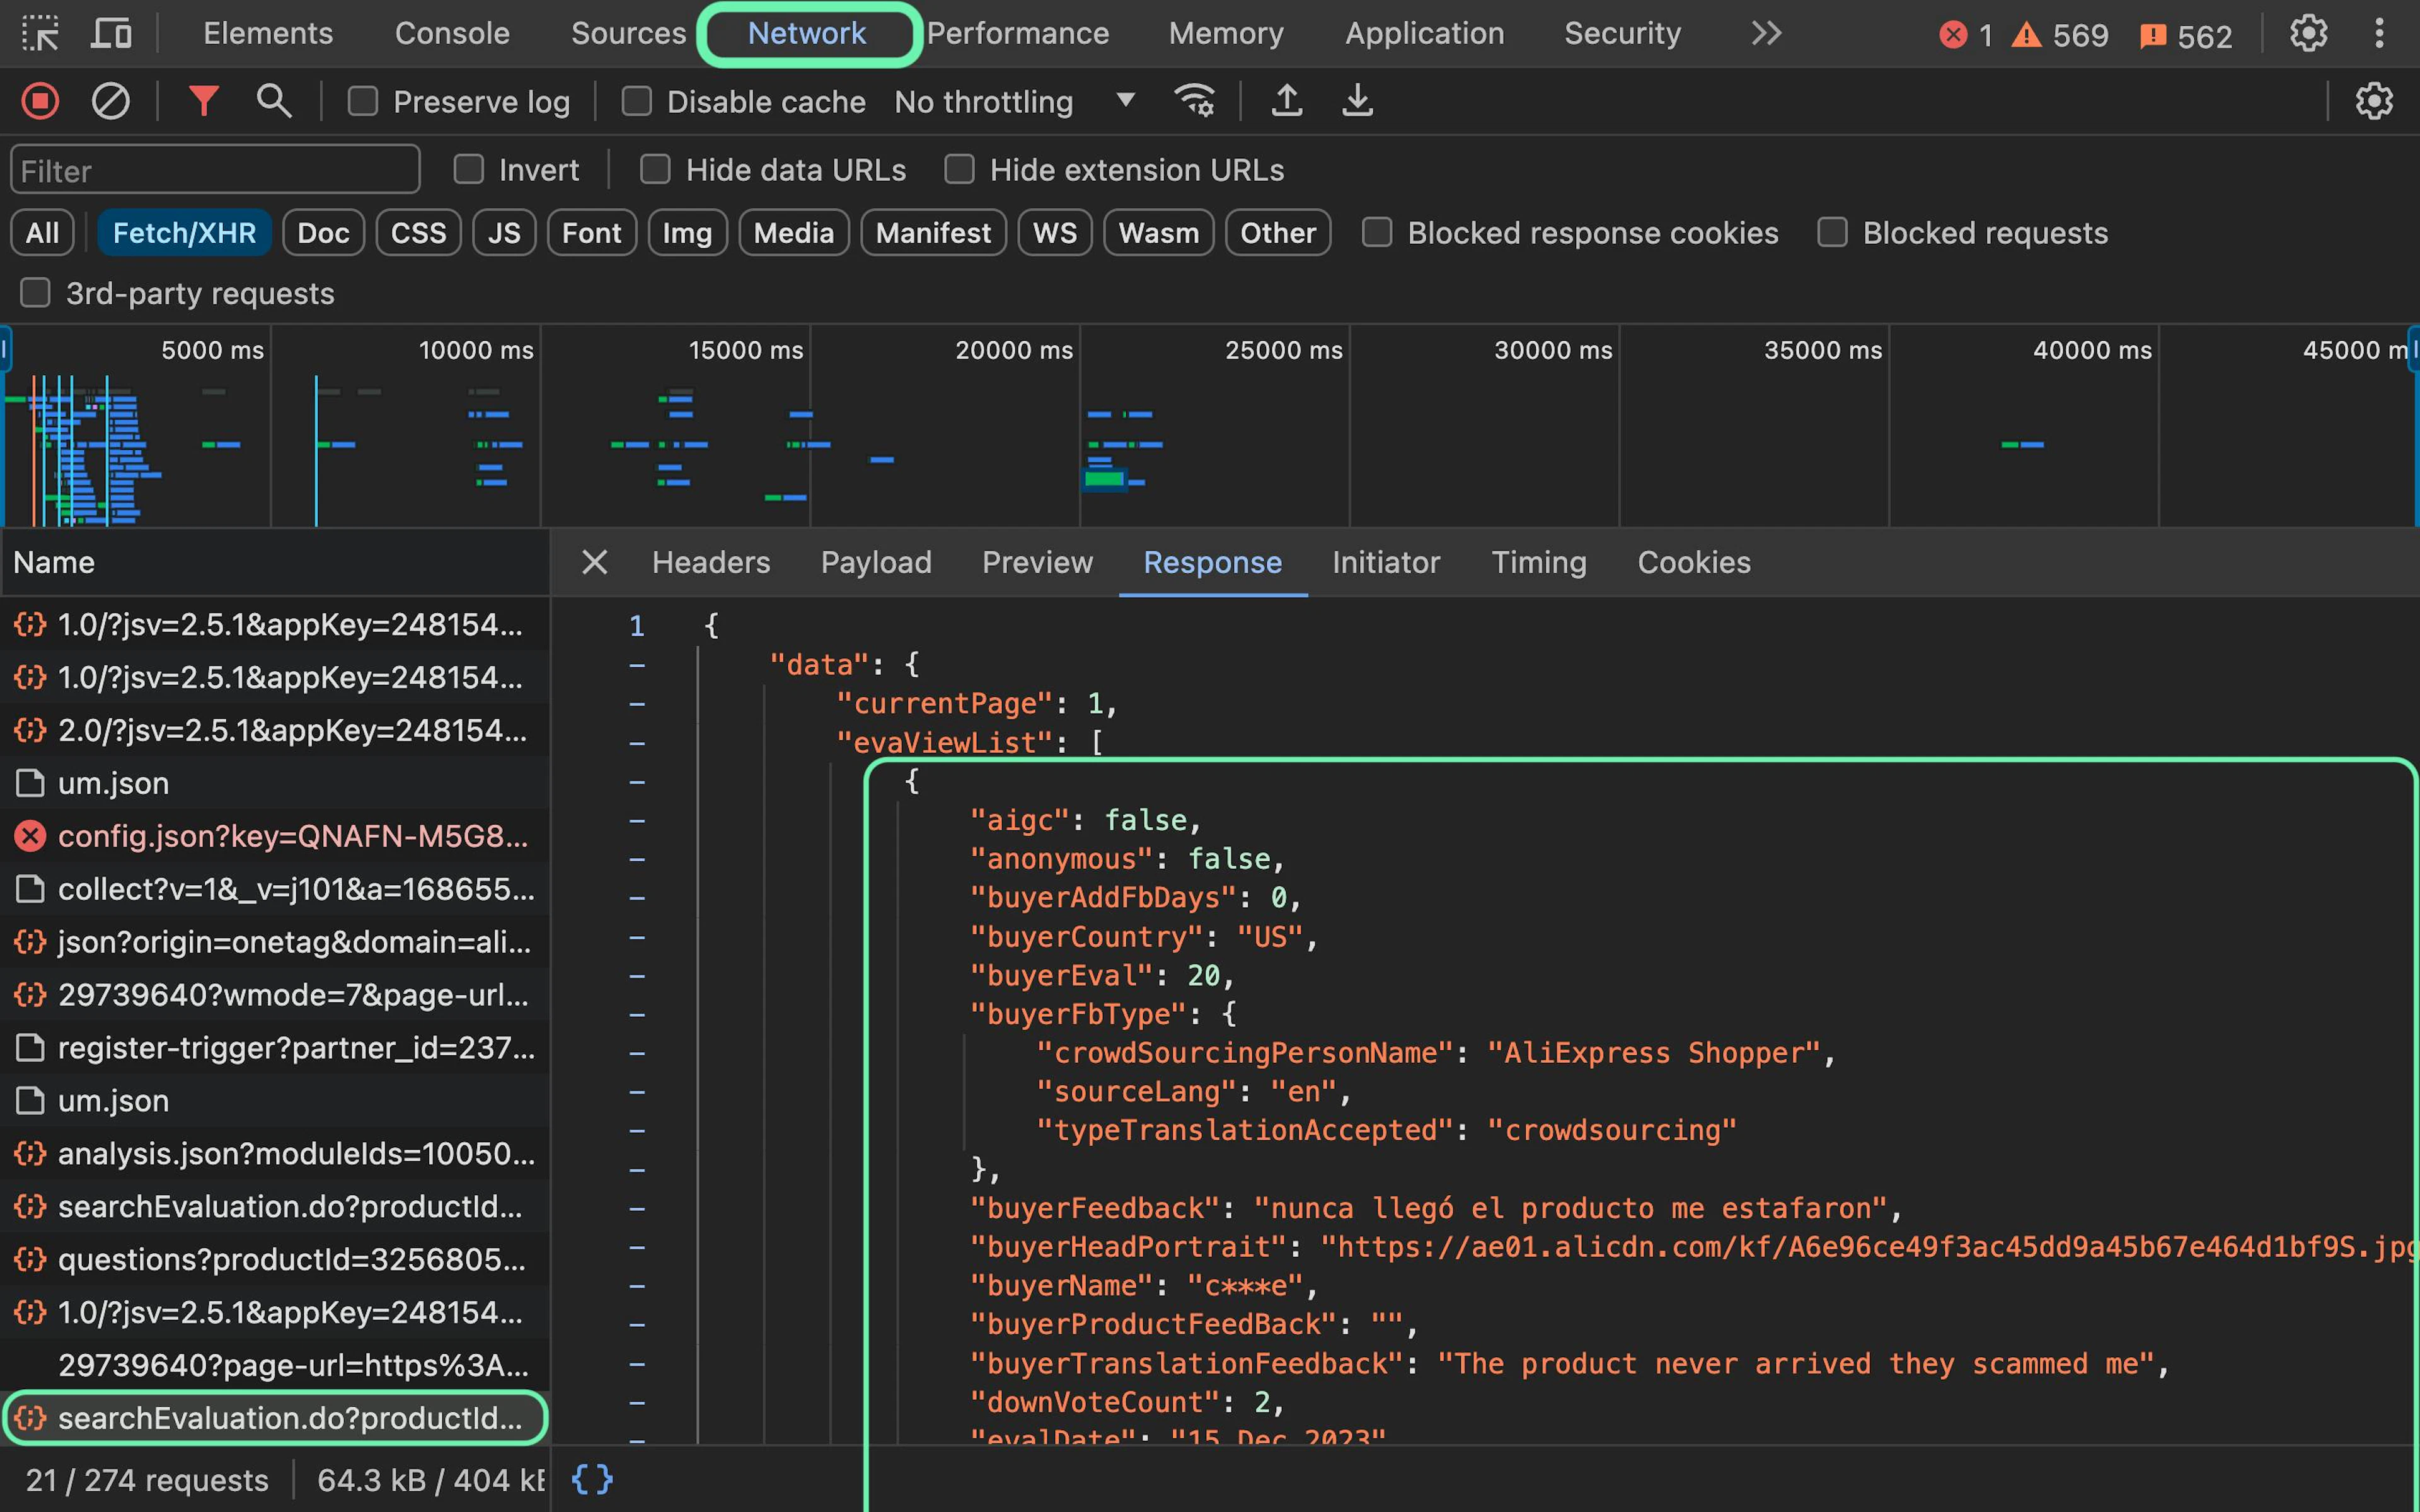The width and height of the screenshot is (2420, 1512).
Task: Open the Payload sub-tab
Action: coord(876,562)
